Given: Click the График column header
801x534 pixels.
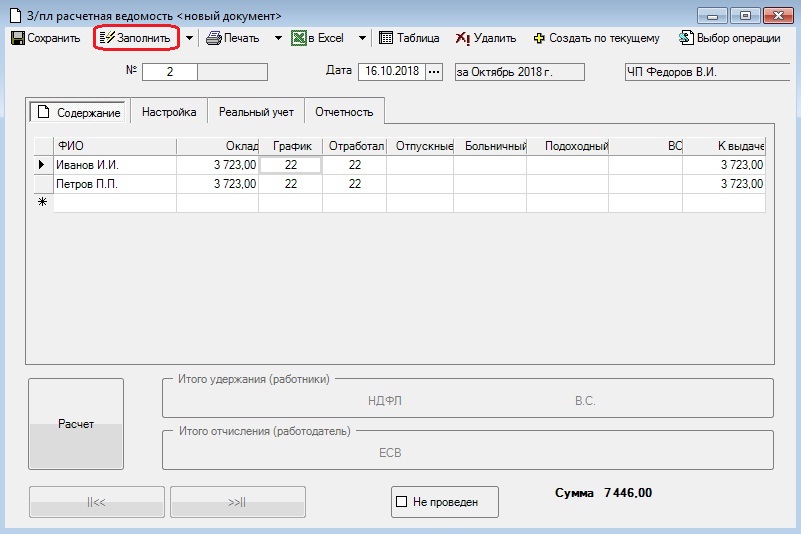Looking at the screenshot, I should (291, 146).
